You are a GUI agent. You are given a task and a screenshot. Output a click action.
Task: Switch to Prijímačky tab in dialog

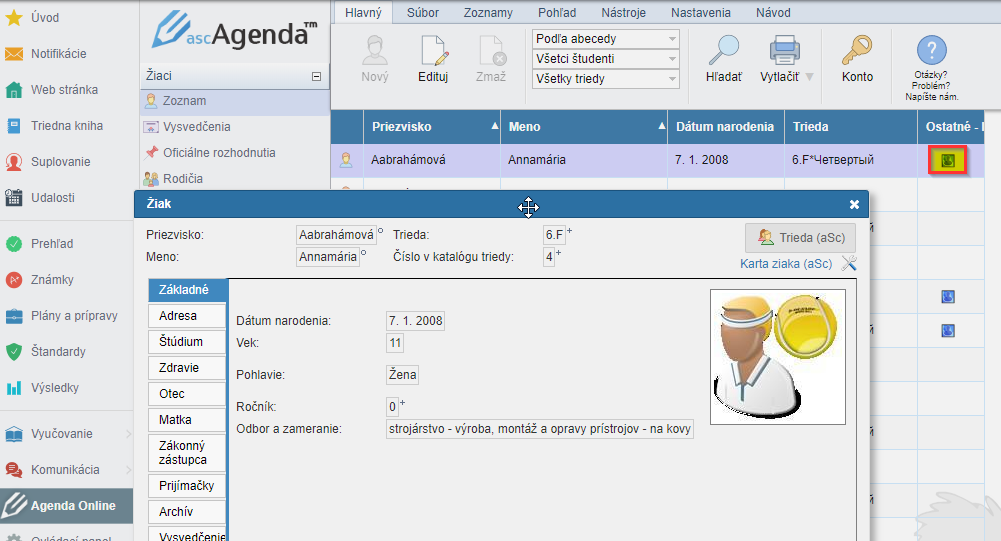pos(187,486)
